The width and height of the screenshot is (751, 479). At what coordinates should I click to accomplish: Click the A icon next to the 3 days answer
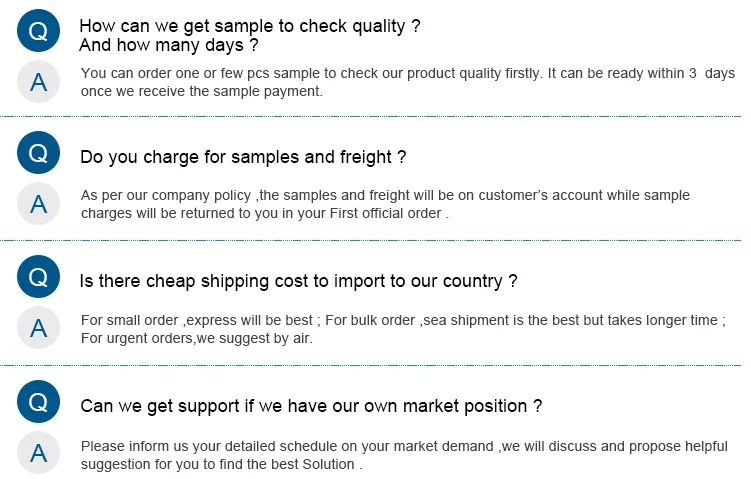click(39, 82)
